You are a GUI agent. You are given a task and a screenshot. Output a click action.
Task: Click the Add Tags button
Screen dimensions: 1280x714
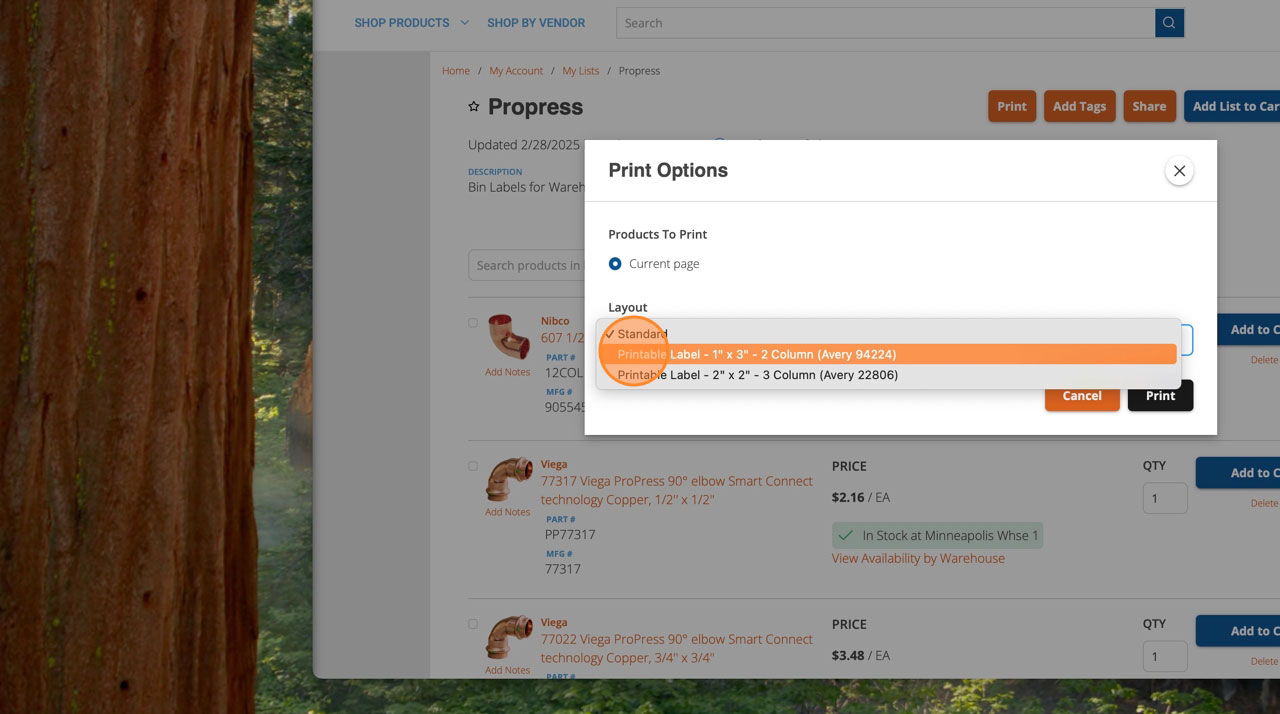tap(1079, 106)
